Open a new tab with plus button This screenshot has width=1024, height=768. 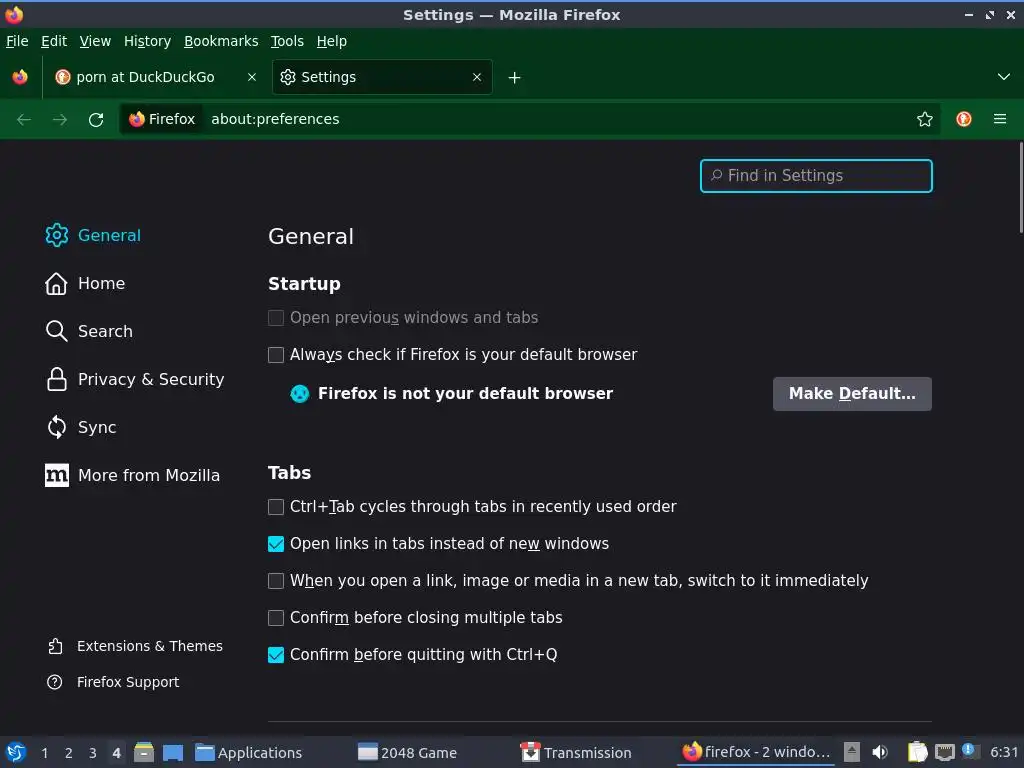(x=515, y=78)
